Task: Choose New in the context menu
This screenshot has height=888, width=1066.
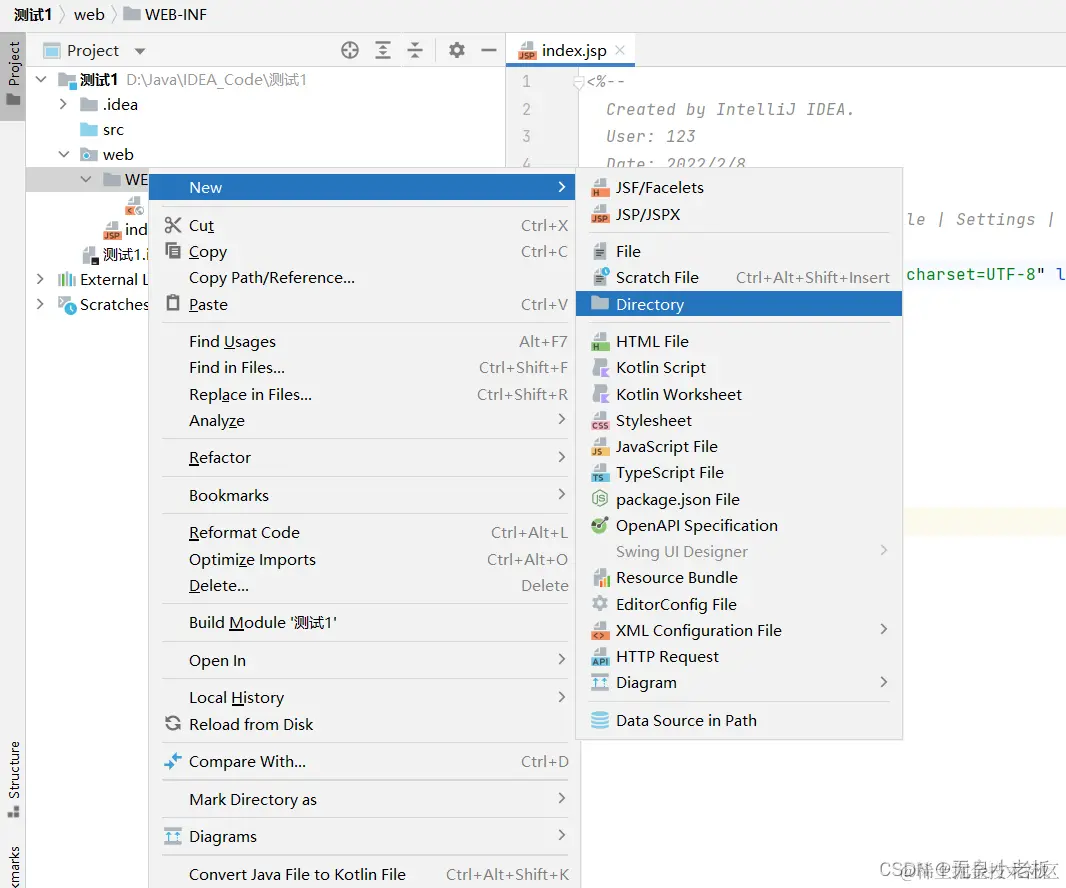Action: point(362,187)
